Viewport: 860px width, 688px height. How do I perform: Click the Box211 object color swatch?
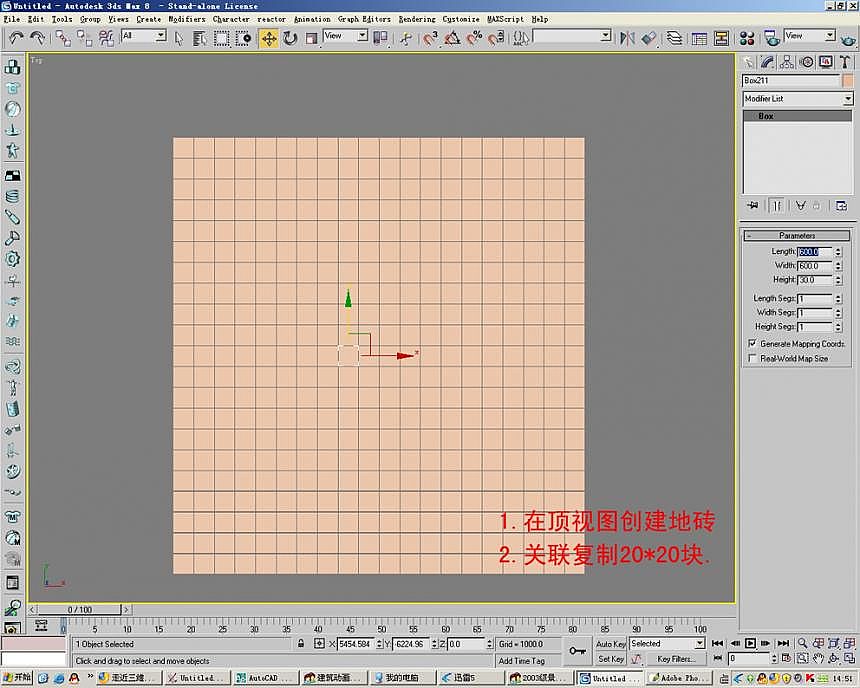(848, 80)
